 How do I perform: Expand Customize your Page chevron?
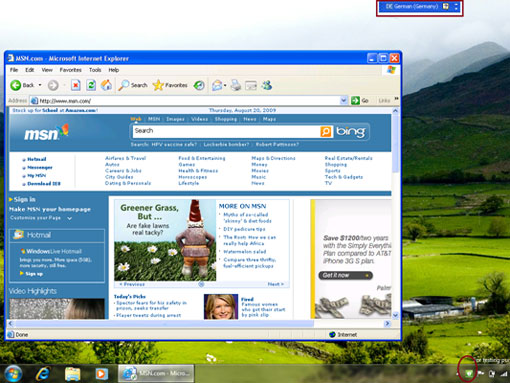tap(69, 218)
